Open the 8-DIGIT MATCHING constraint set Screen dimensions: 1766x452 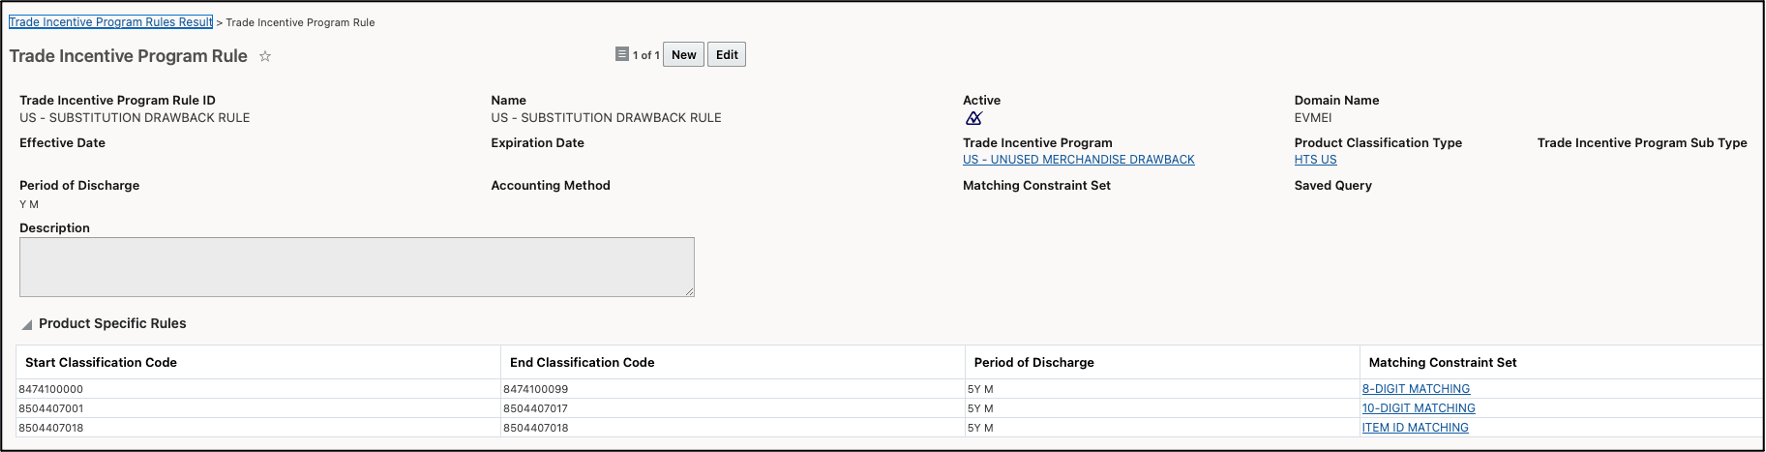pos(1415,389)
